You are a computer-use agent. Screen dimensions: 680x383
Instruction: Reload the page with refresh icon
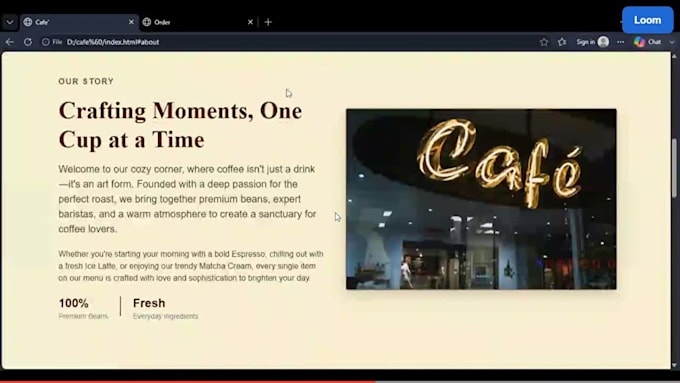[x=28, y=42]
